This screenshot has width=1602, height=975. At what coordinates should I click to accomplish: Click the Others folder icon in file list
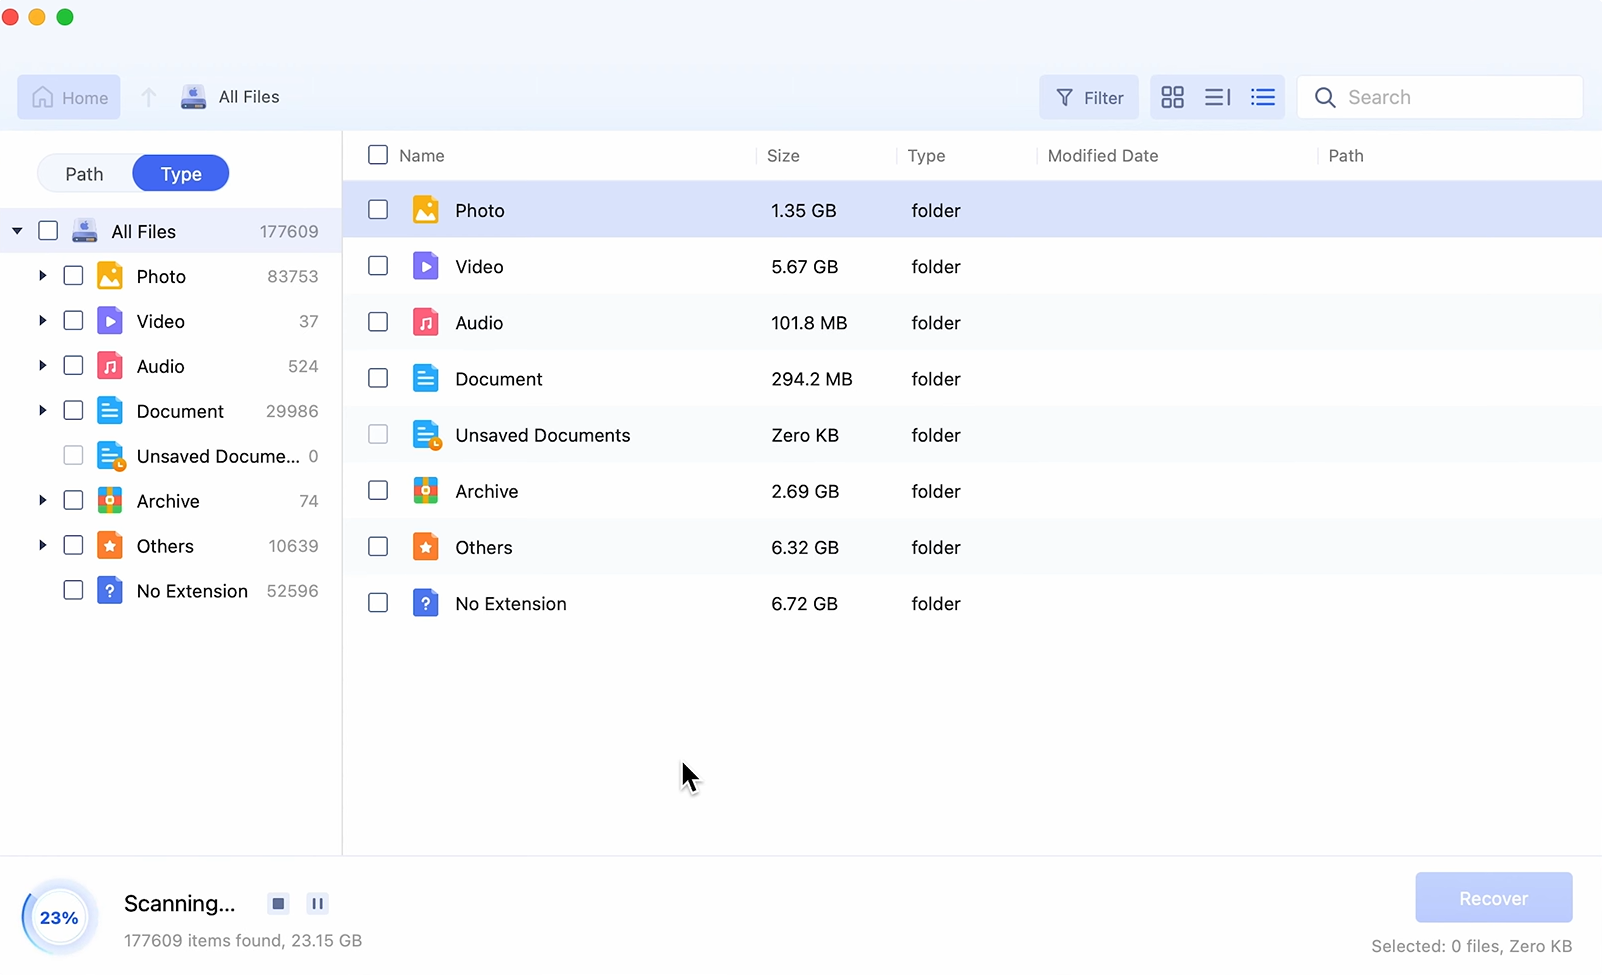pos(426,547)
